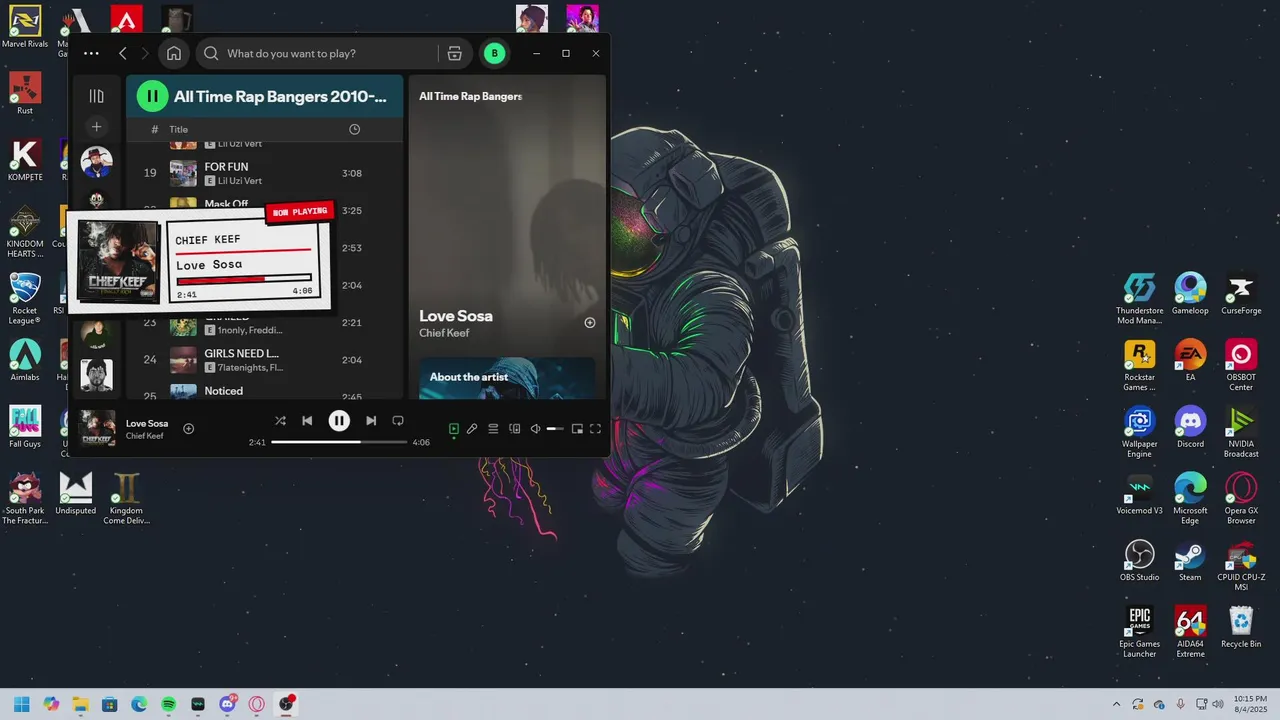Open Undisputed desktop shortcut
The image size is (1280, 720).
[76, 493]
